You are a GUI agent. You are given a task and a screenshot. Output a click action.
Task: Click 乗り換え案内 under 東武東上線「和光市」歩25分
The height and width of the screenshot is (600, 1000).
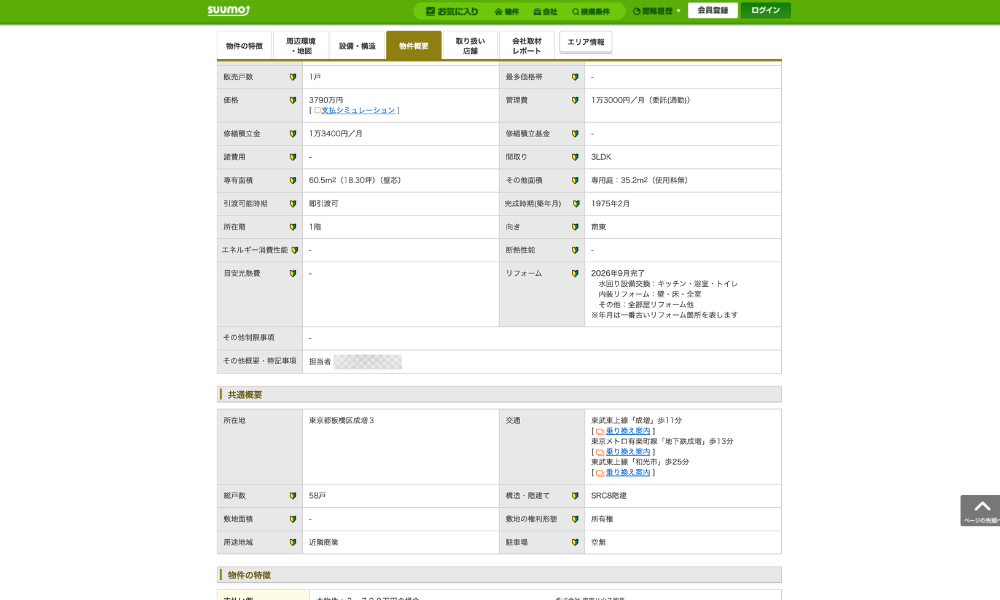click(628, 472)
